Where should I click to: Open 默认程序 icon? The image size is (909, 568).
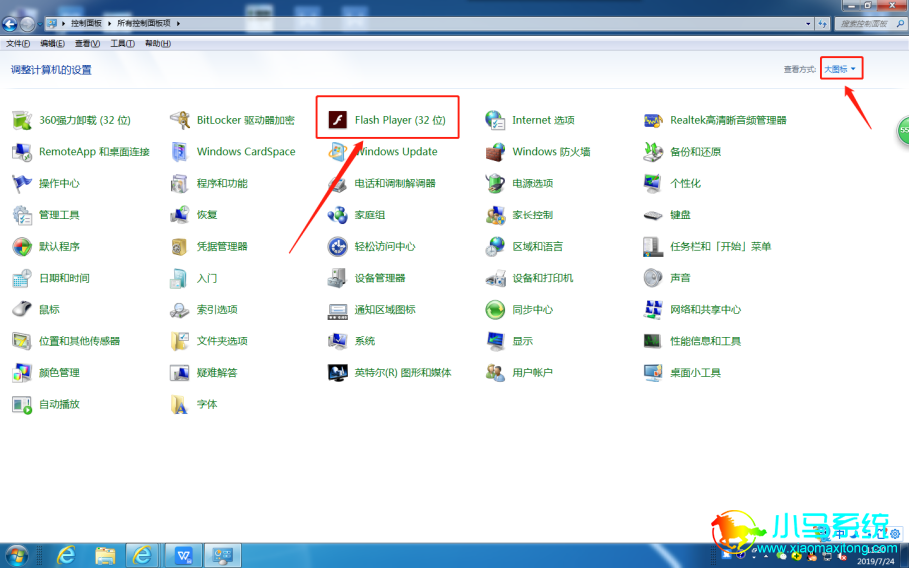click(x=22, y=246)
